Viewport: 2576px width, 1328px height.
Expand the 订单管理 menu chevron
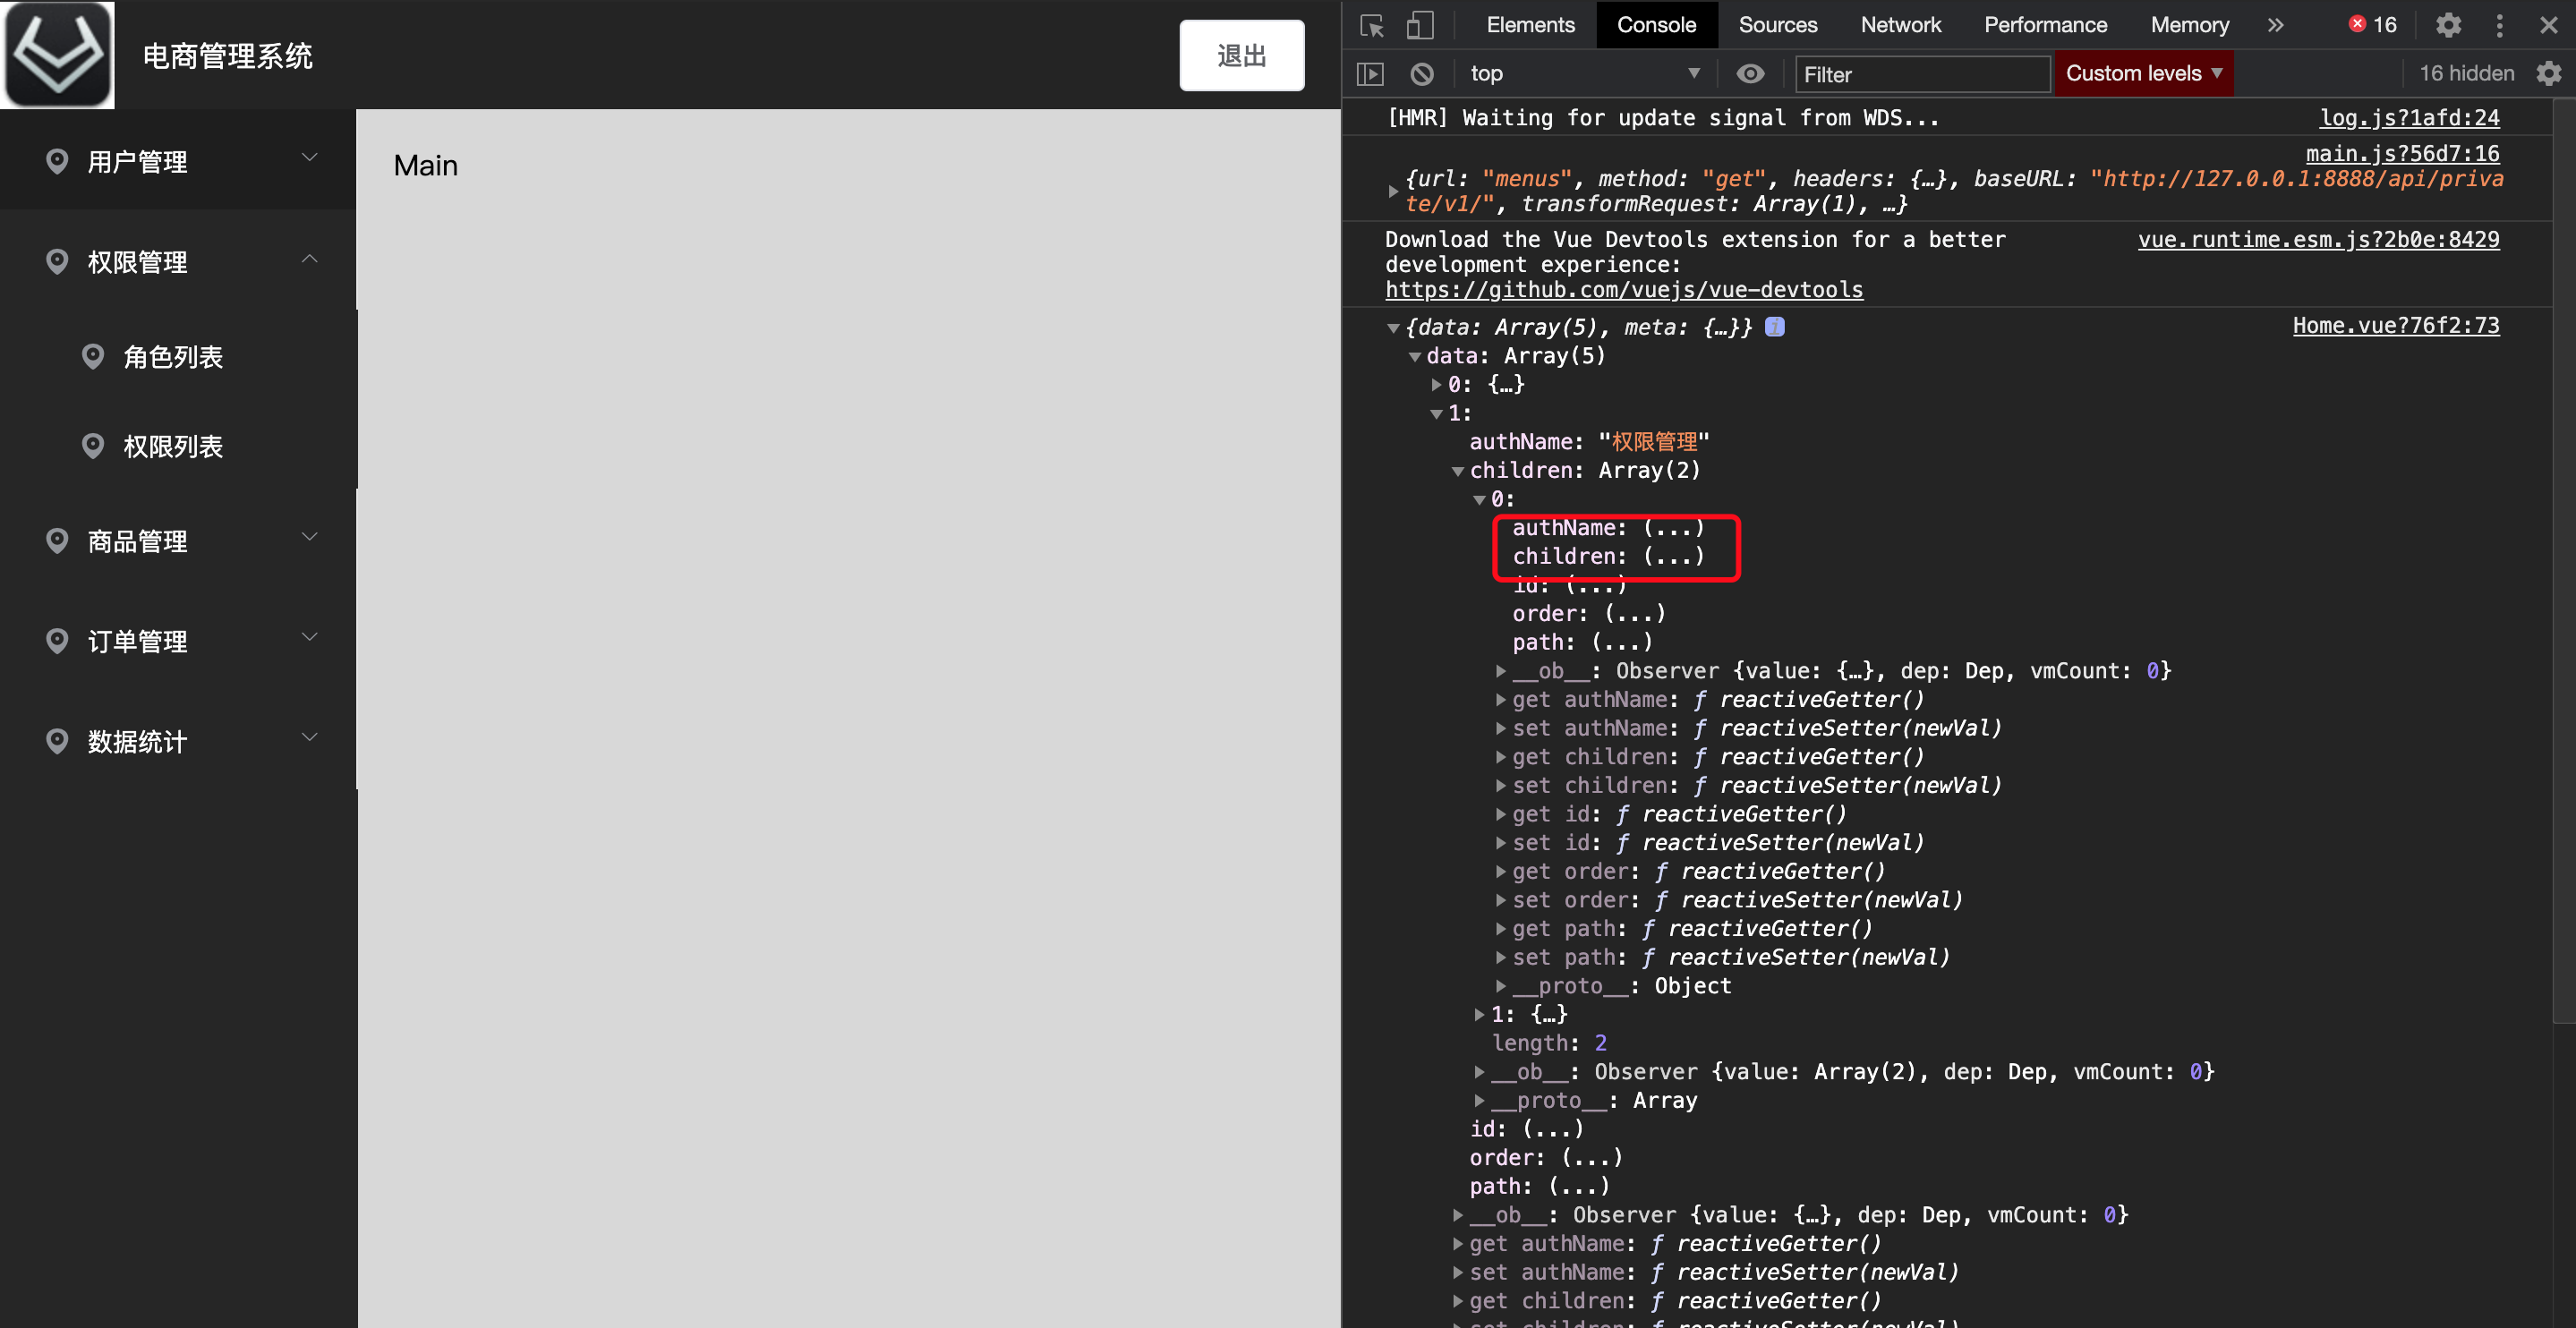tap(310, 637)
